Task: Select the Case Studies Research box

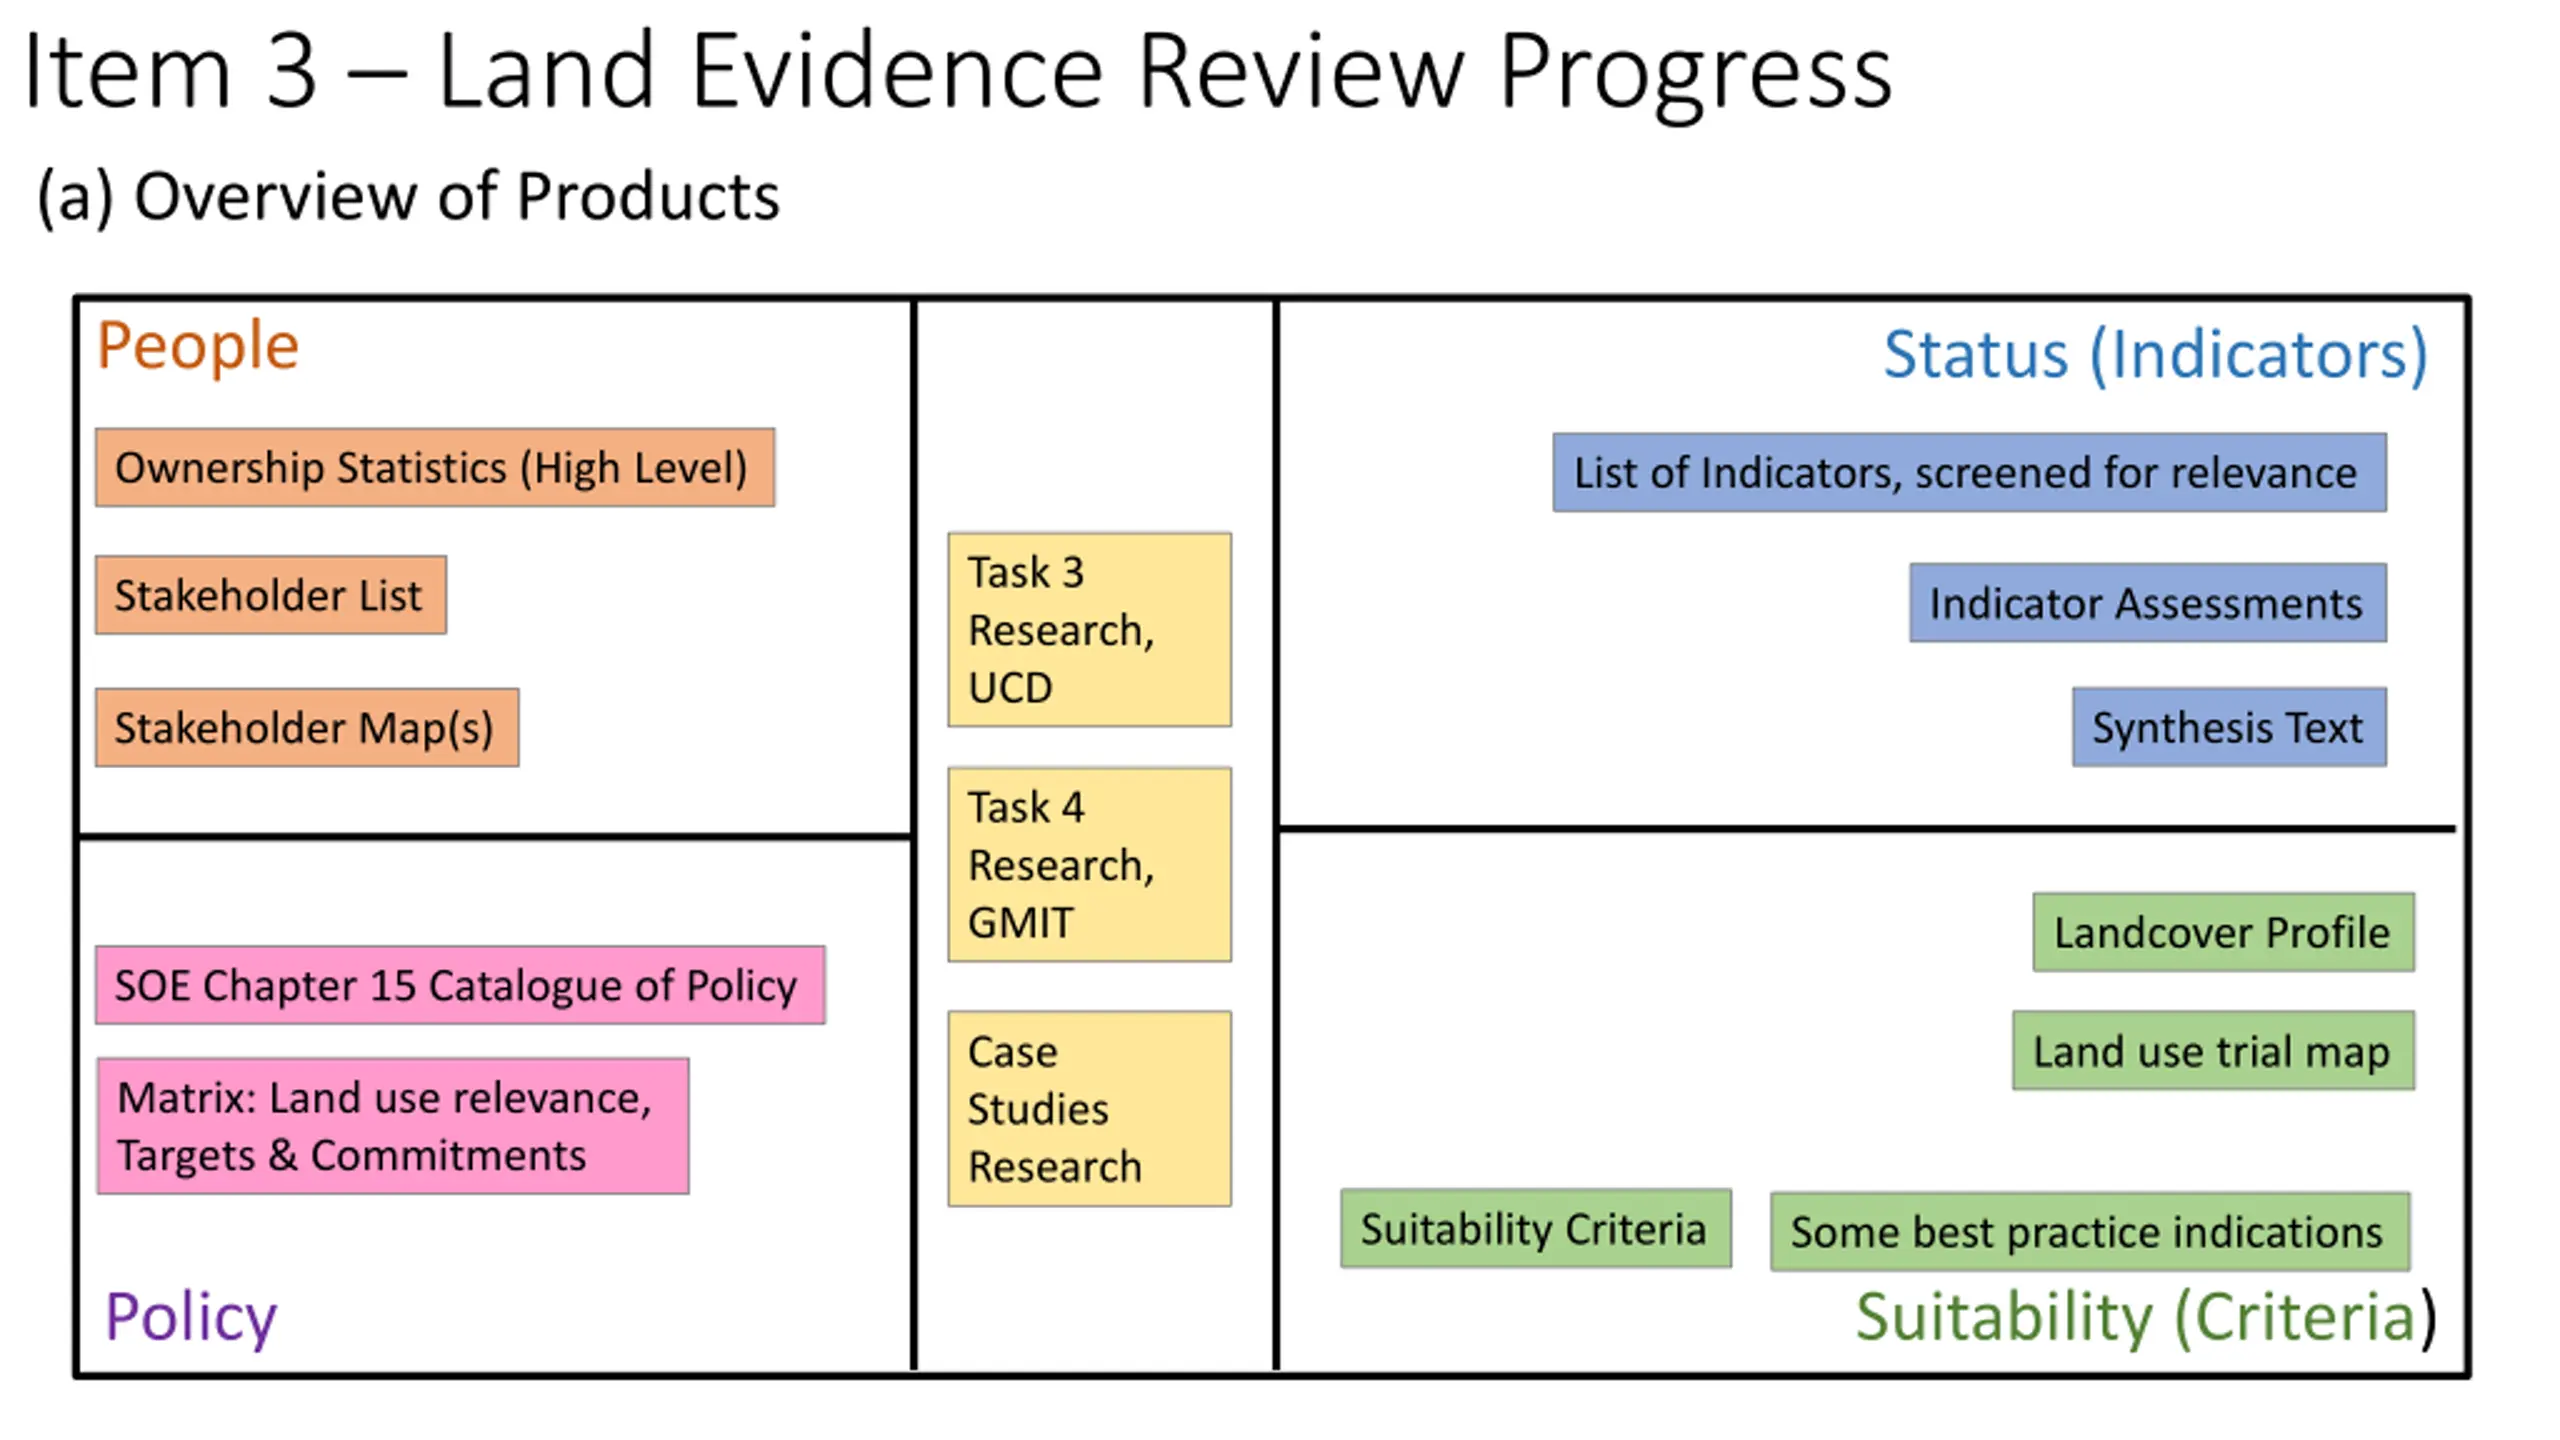Action: pos(1089,1108)
